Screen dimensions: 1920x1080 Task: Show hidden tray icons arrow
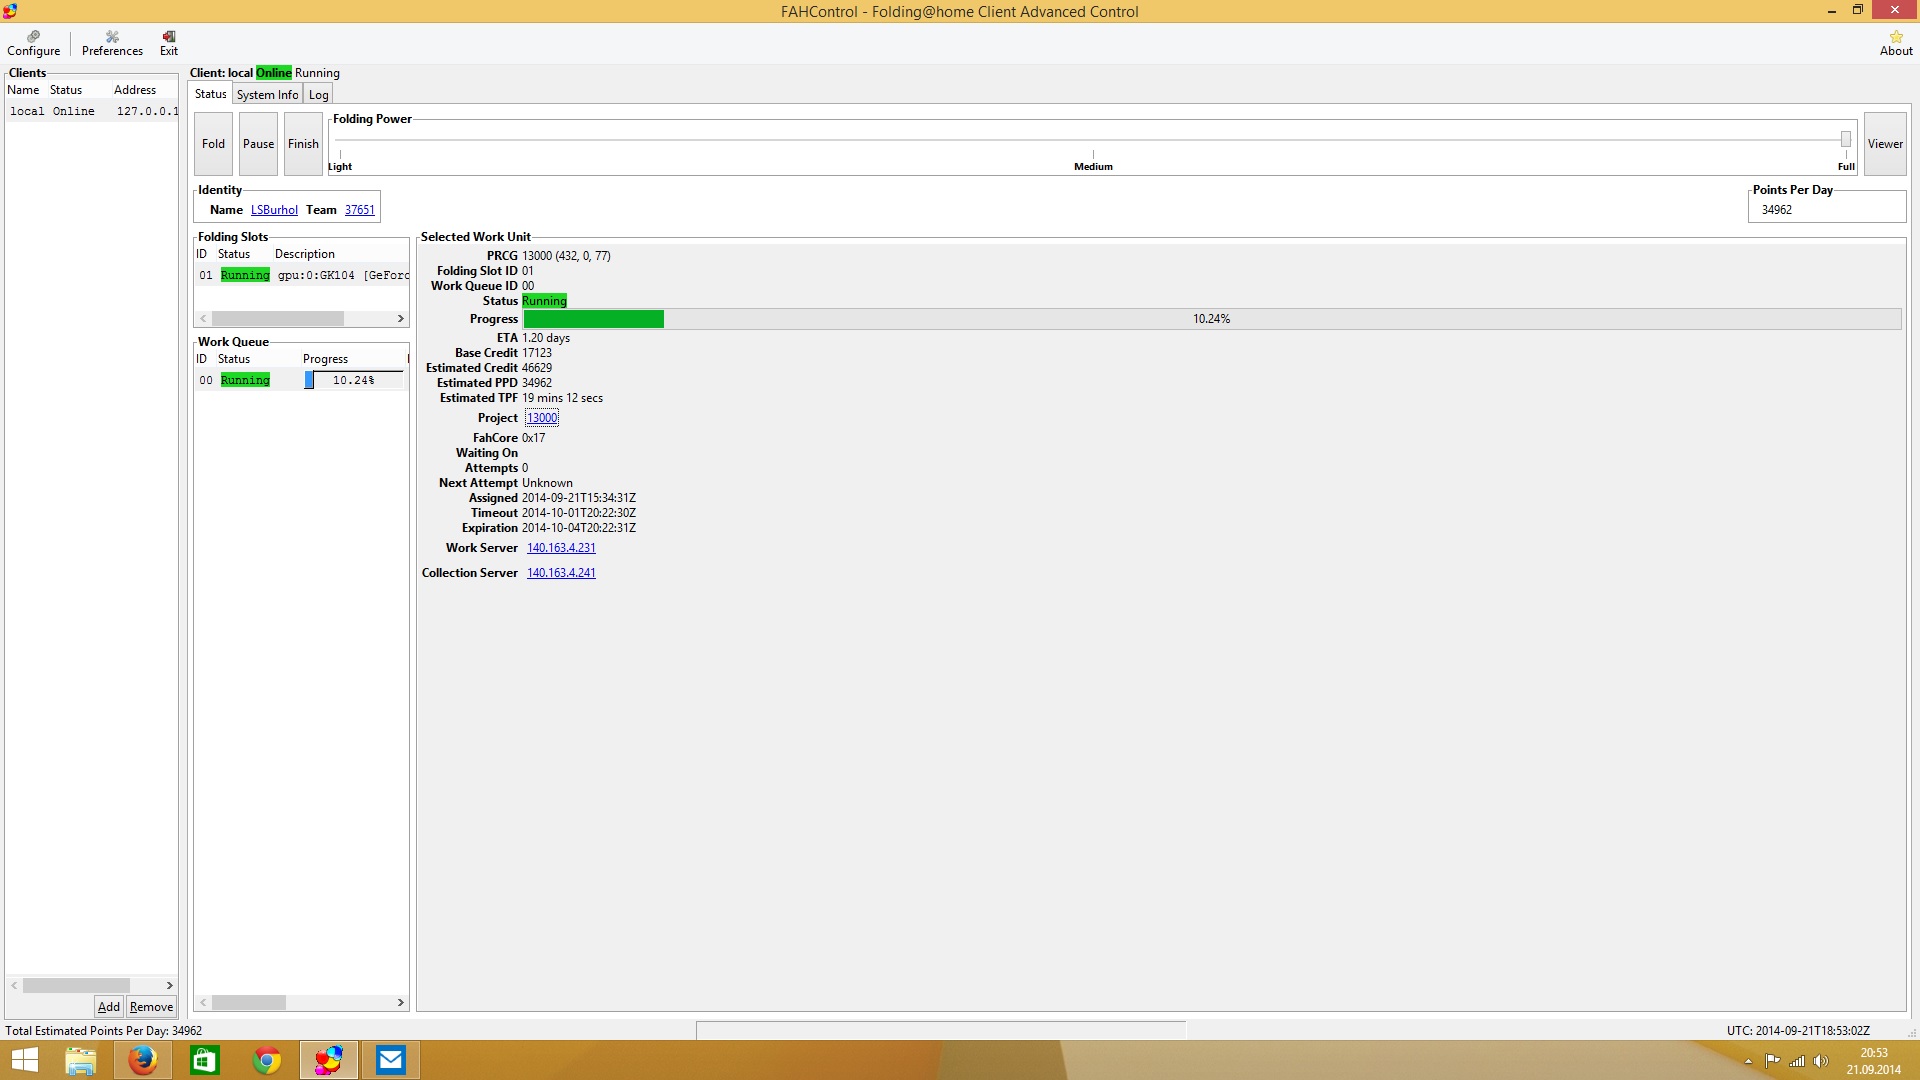click(1748, 1061)
